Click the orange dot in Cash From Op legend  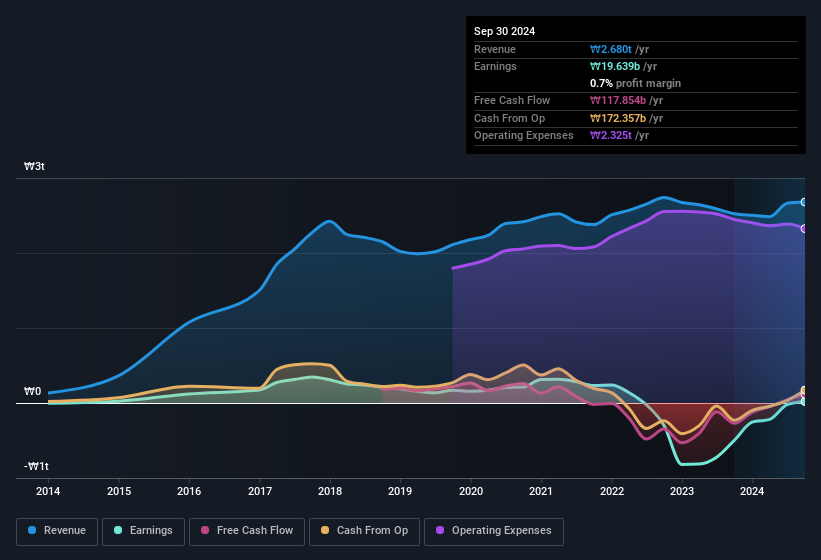(x=325, y=530)
